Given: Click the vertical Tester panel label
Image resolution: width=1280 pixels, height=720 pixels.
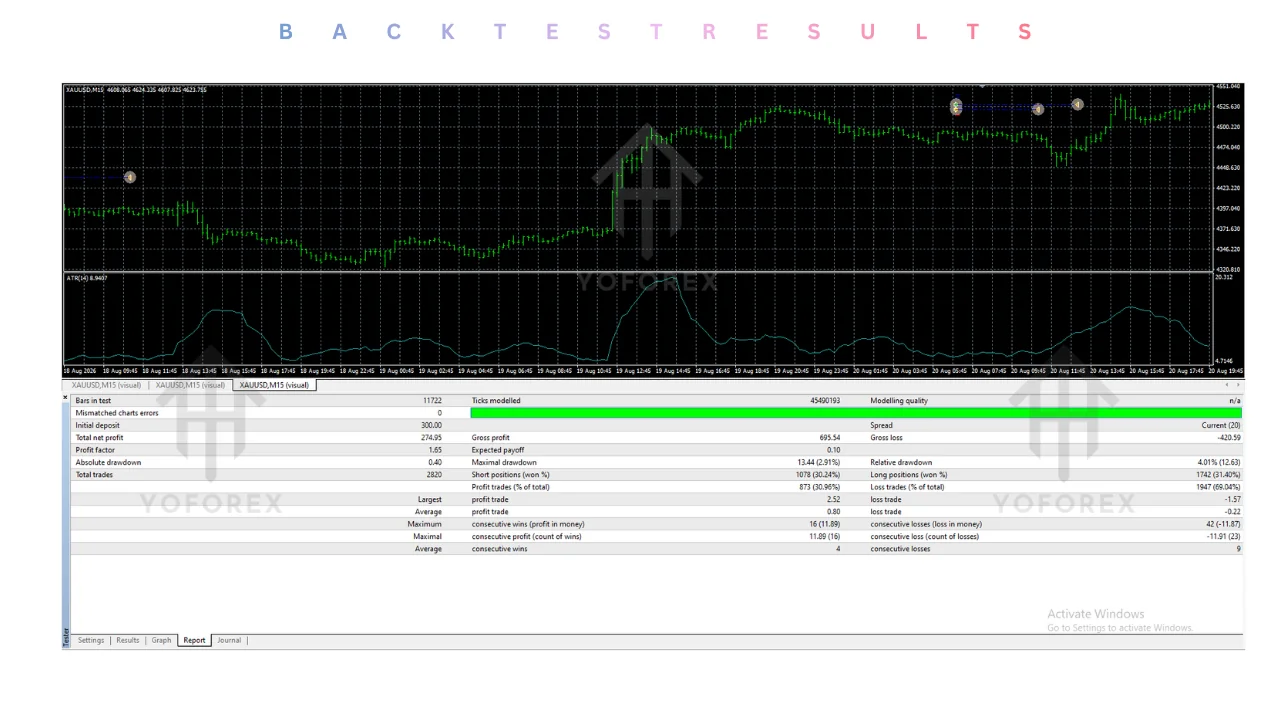Looking at the screenshot, I should pos(66,636).
